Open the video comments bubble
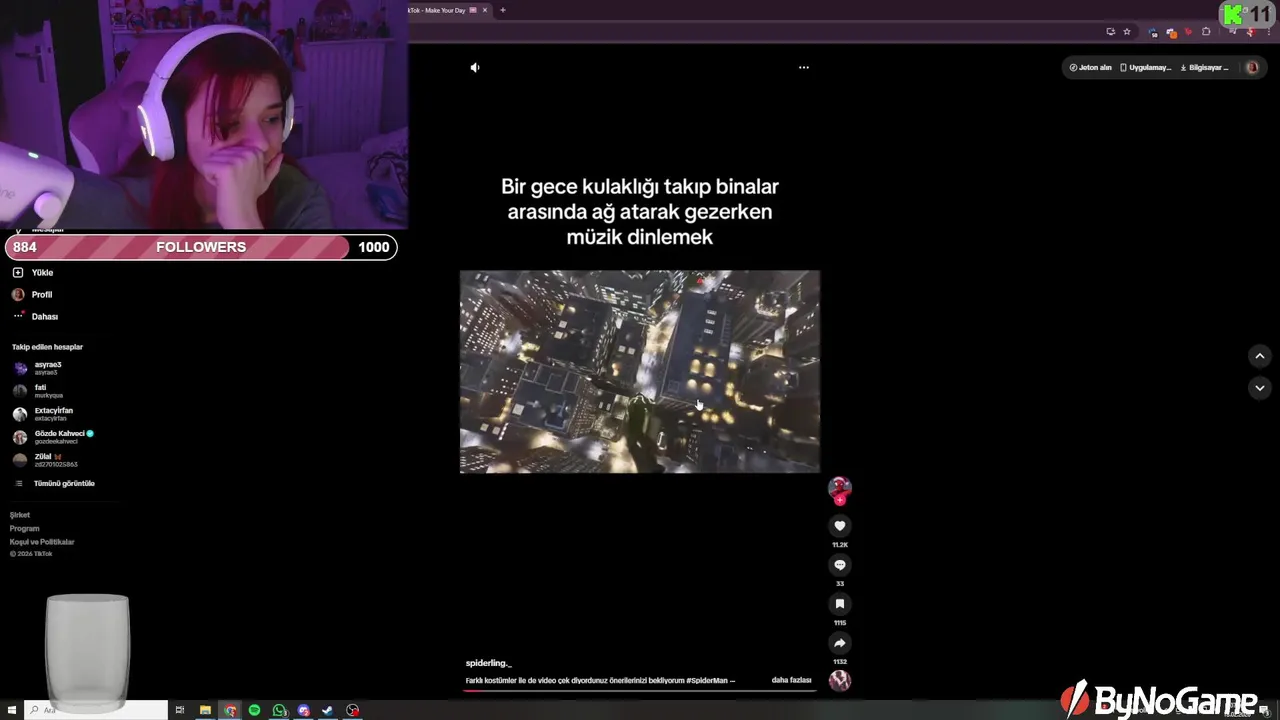 pyautogui.click(x=840, y=565)
